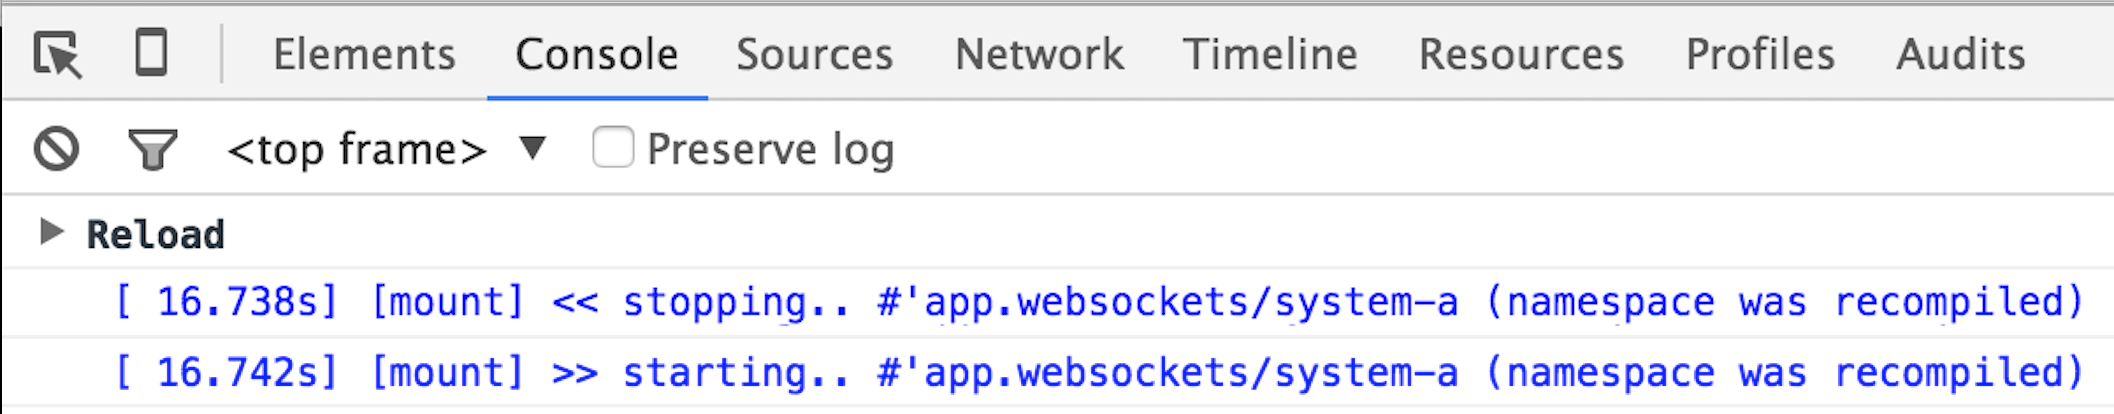2114x414 pixels.
Task: Select the 16.738s stopping log message
Action: pos(1098,302)
